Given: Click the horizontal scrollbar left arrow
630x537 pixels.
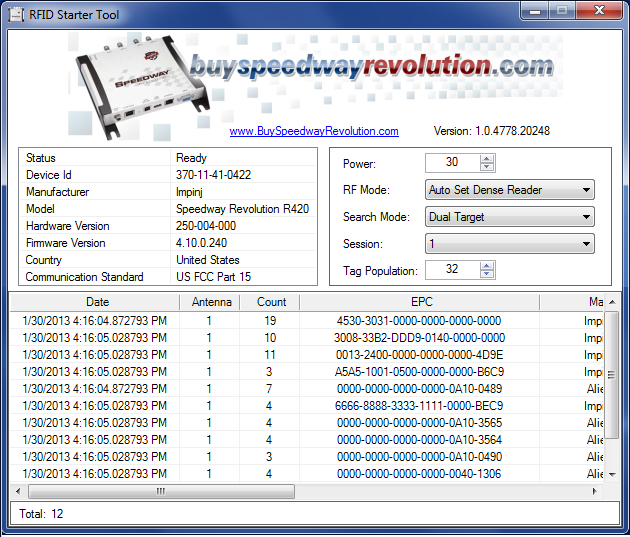Looking at the screenshot, I should click(x=18, y=491).
